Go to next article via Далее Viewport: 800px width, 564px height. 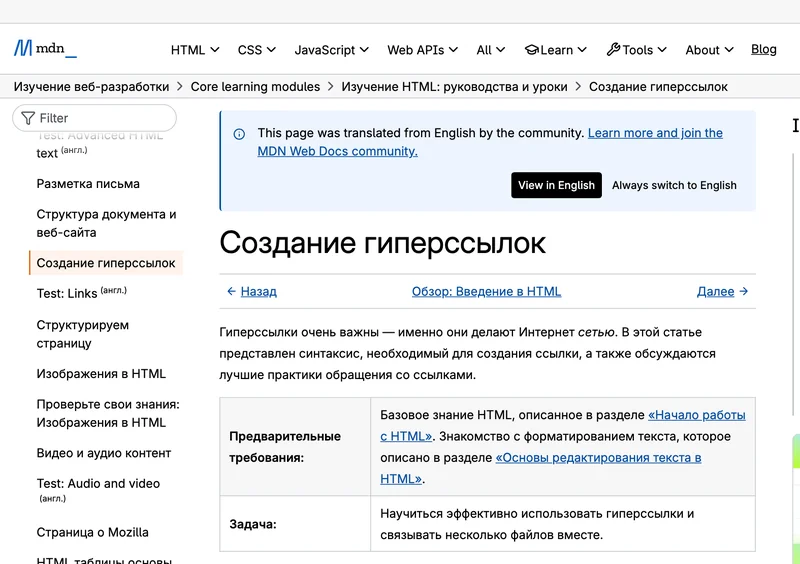715,291
